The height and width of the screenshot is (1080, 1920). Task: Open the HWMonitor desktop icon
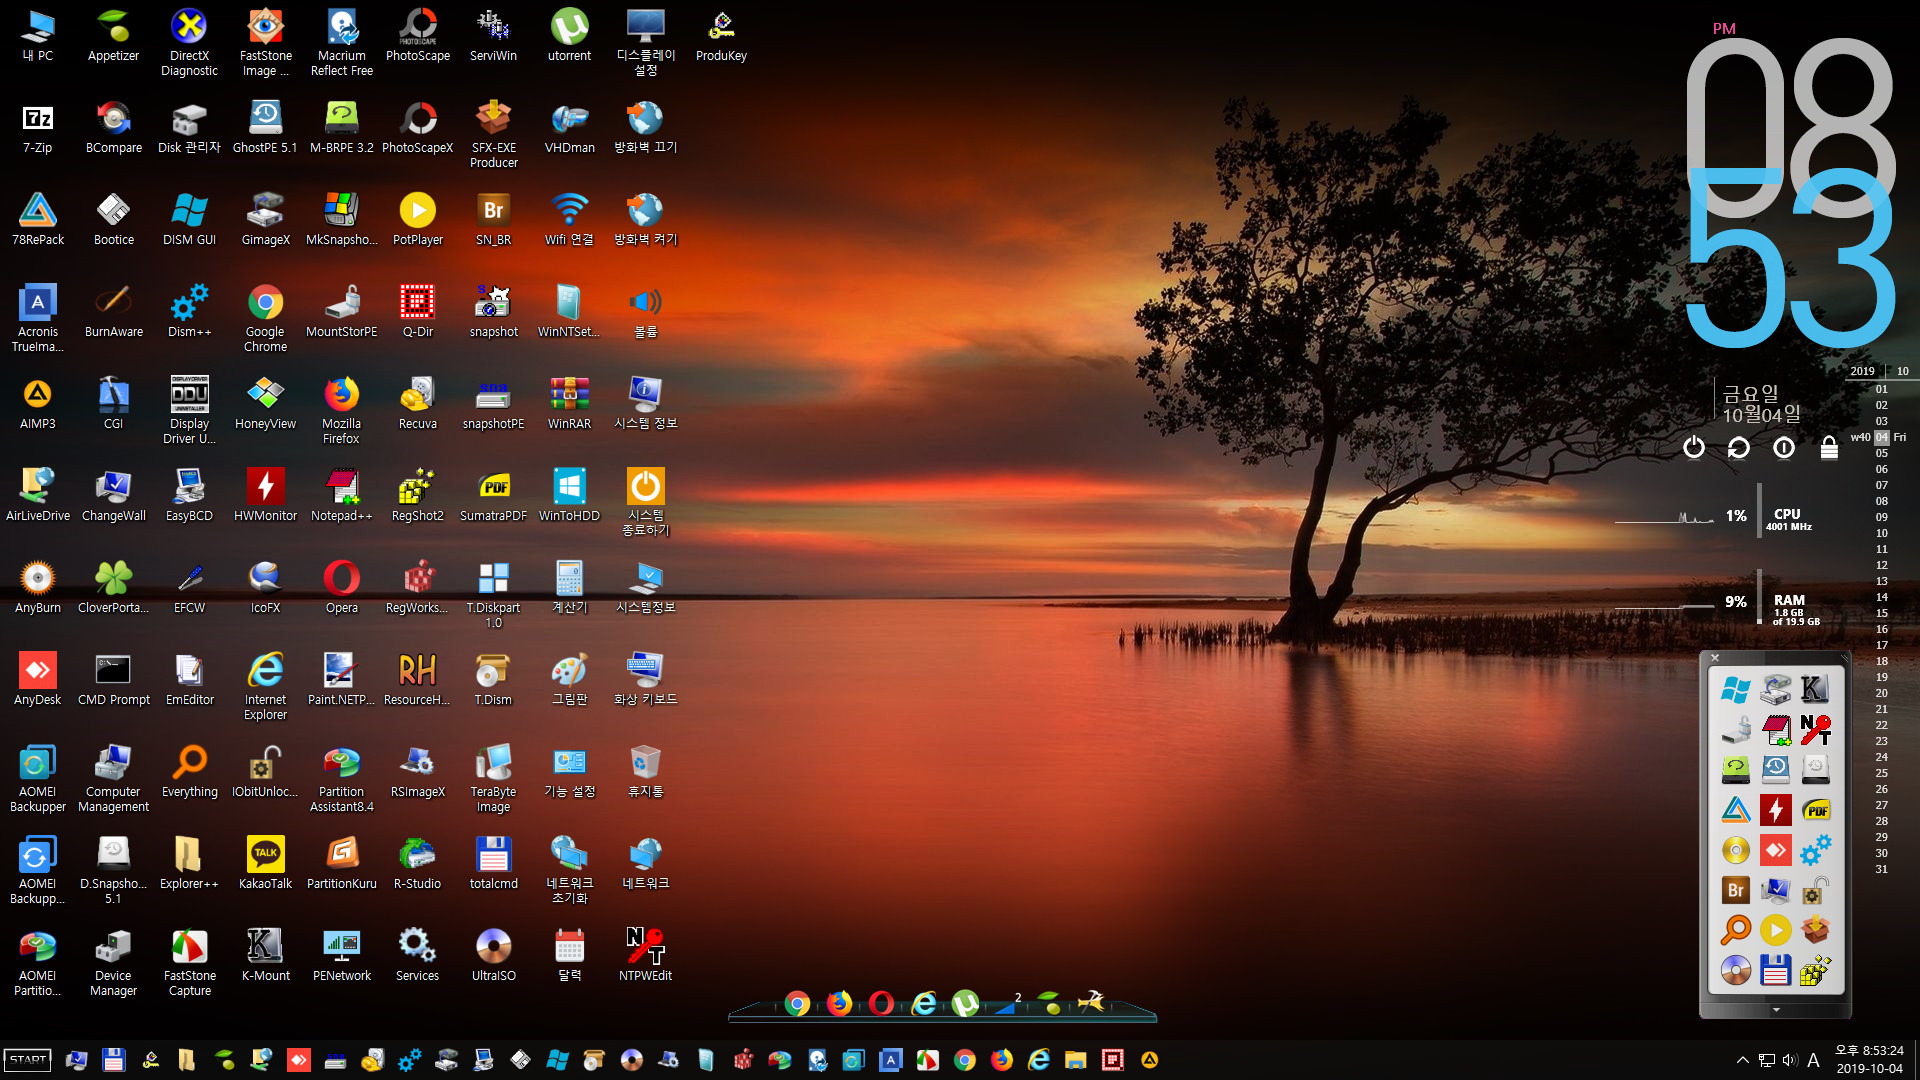pyautogui.click(x=266, y=496)
